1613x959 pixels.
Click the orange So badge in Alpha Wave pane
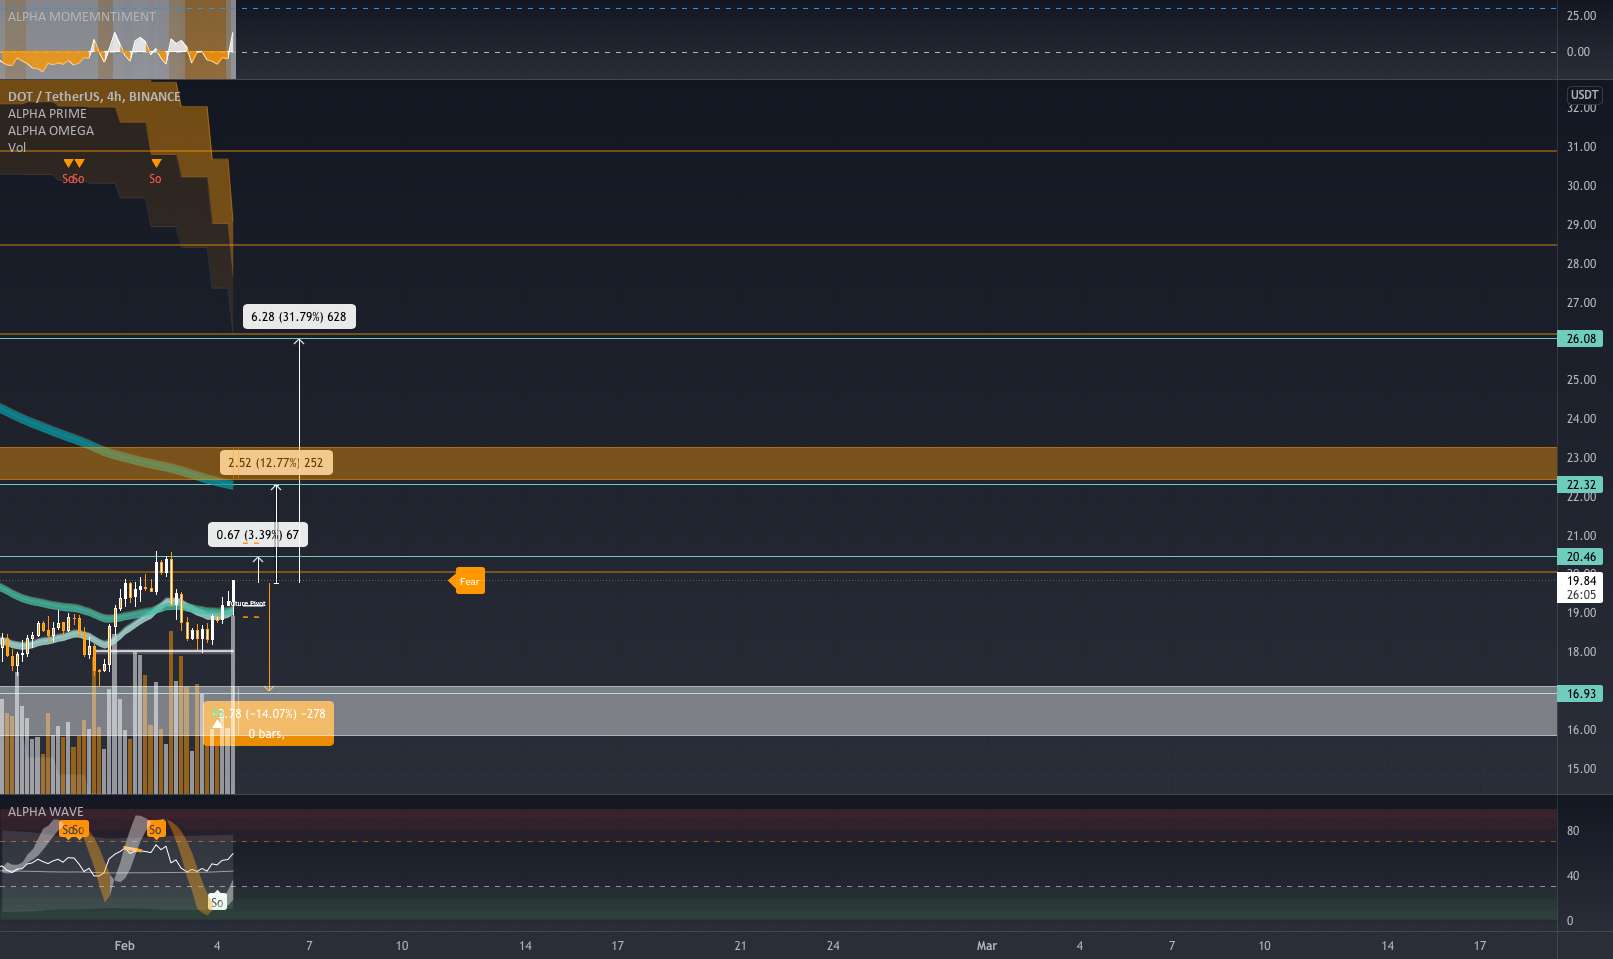point(155,829)
